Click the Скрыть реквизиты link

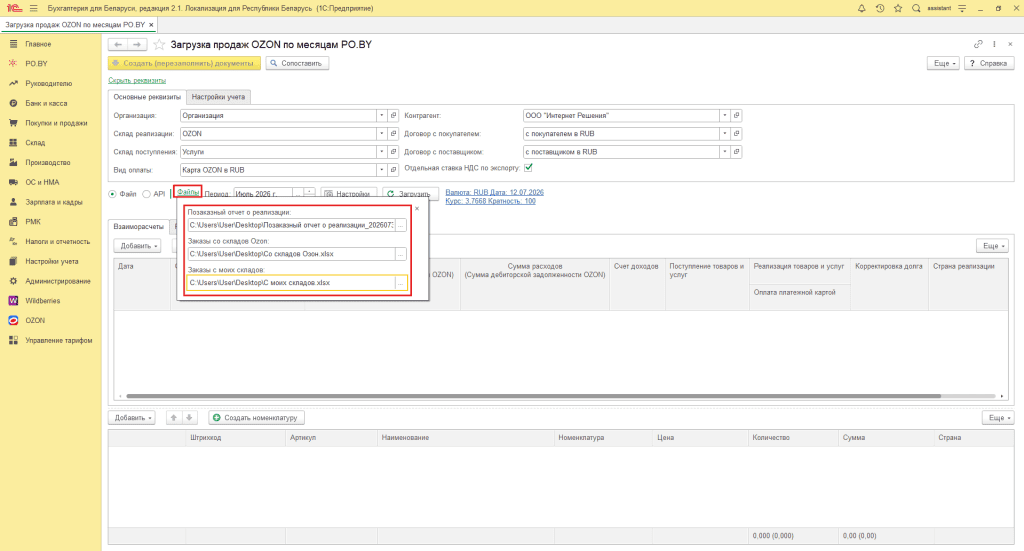(137, 80)
